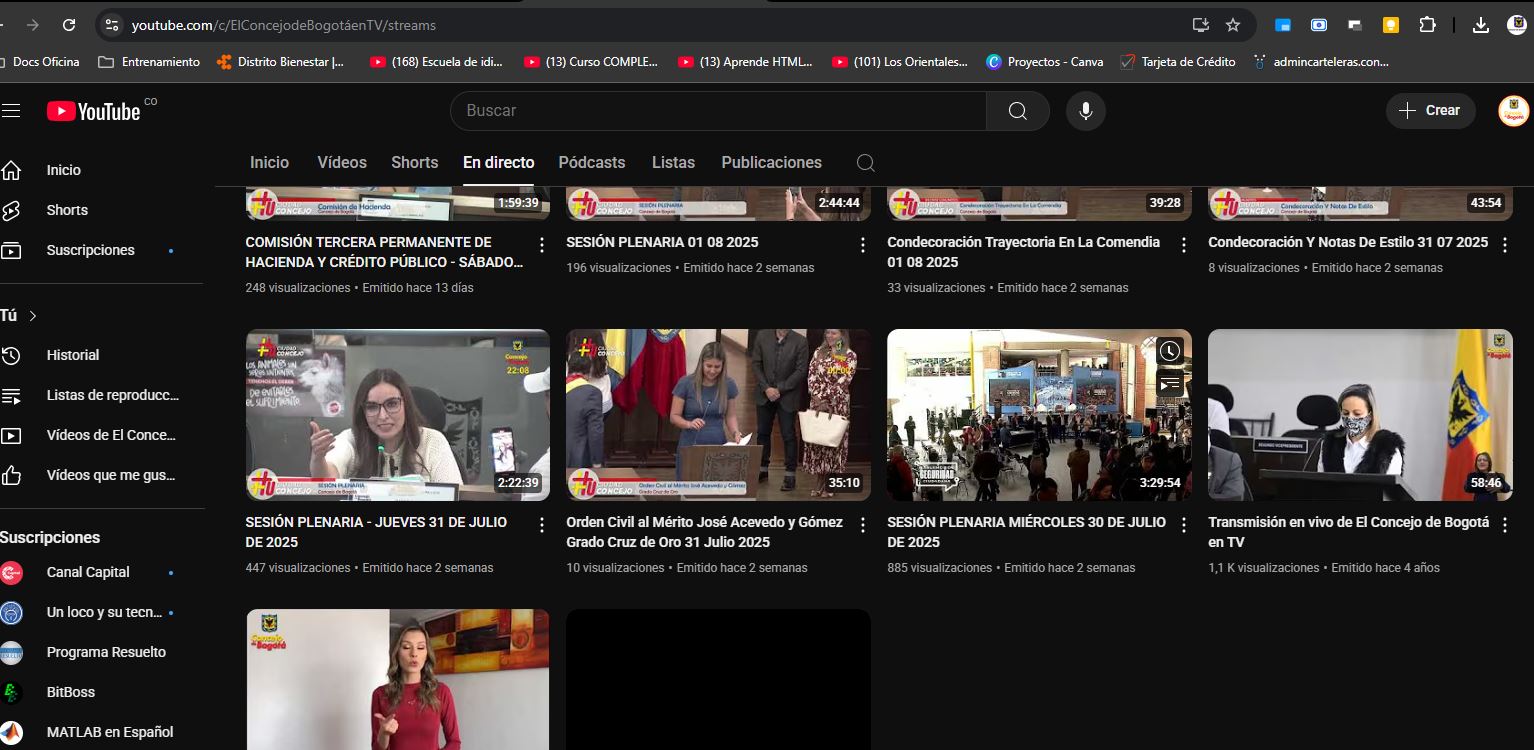Open the browser extensions puzzle icon
Image resolution: width=1534 pixels, height=750 pixels.
tap(1428, 25)
